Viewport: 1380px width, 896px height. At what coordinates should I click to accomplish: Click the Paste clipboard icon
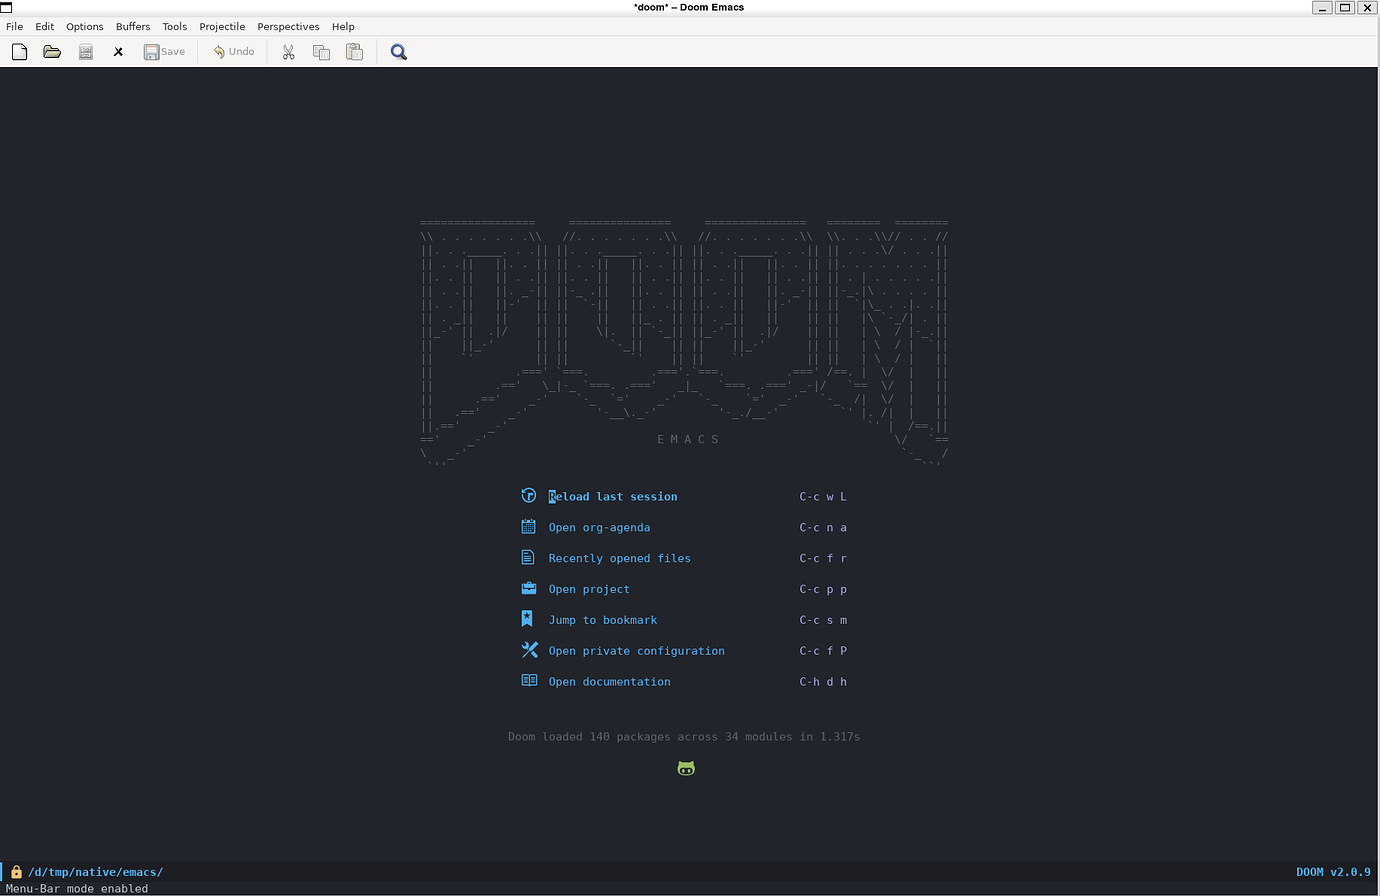[354, 52]
